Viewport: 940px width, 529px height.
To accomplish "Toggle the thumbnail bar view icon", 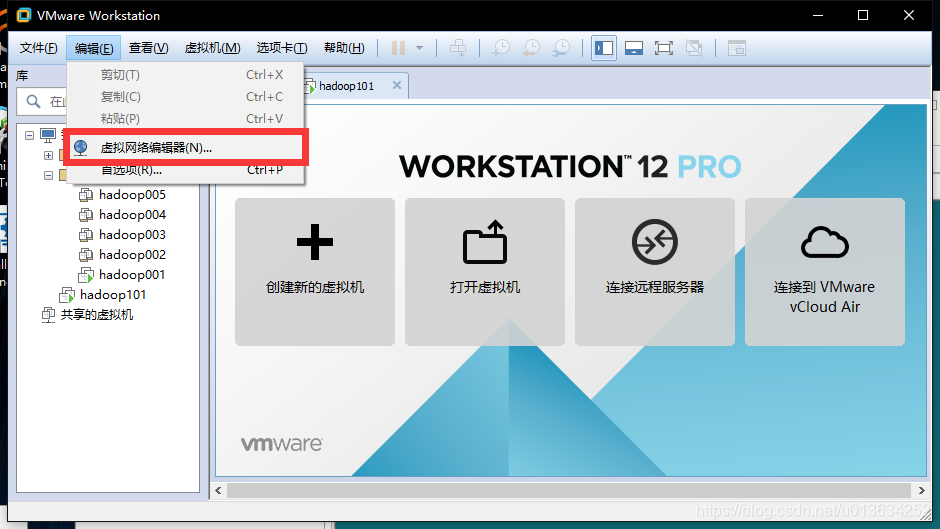I will [x=634, y=48].
